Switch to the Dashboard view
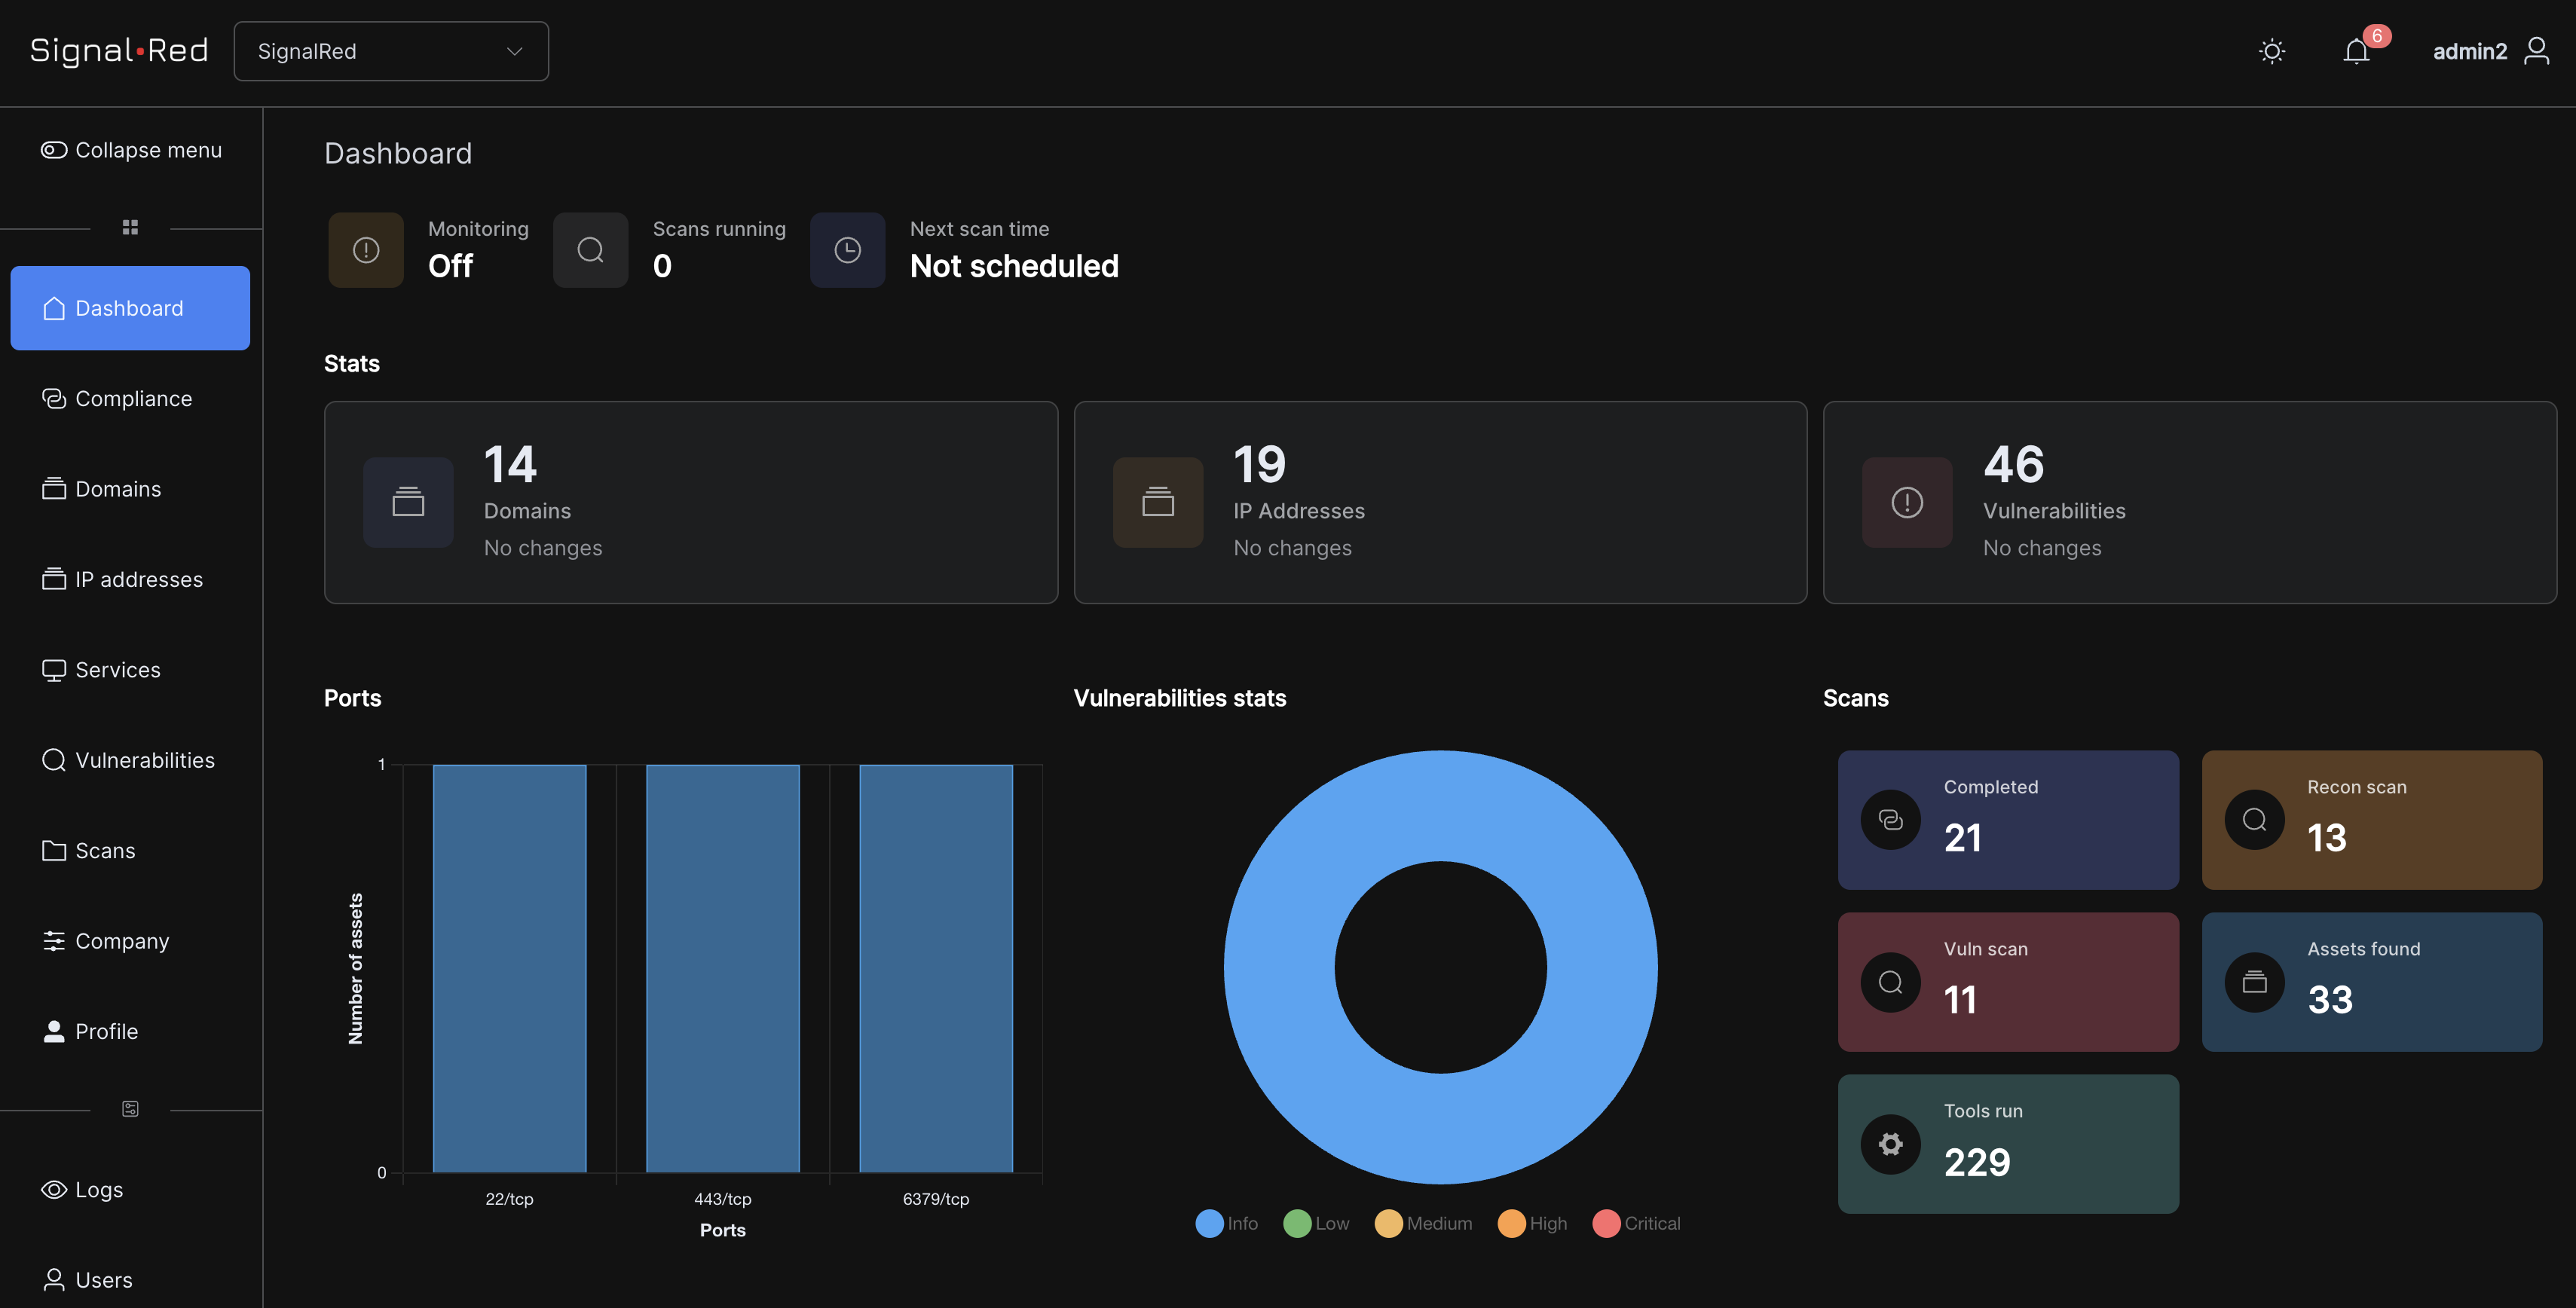Image resolution: width=2576 pixels, height=1308 pixels. pyautogui.click(x=129, y=308)
